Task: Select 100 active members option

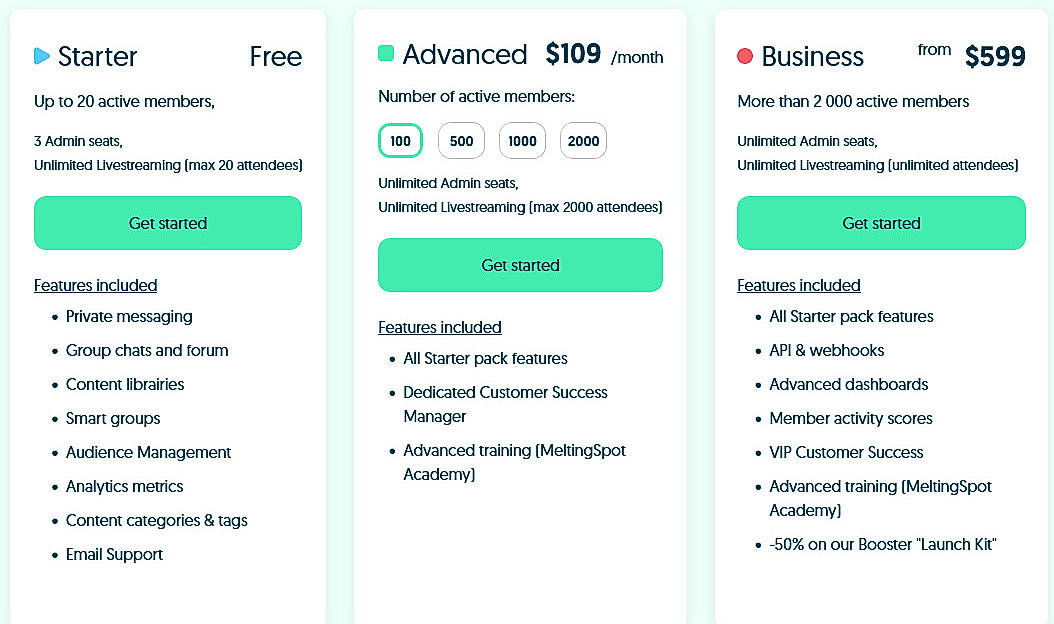Action: [400, 141]
